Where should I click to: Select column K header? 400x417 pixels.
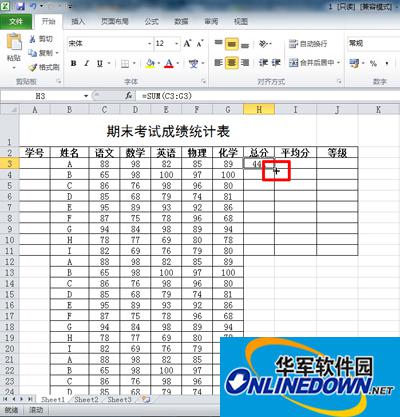click(x=379, y=109)
